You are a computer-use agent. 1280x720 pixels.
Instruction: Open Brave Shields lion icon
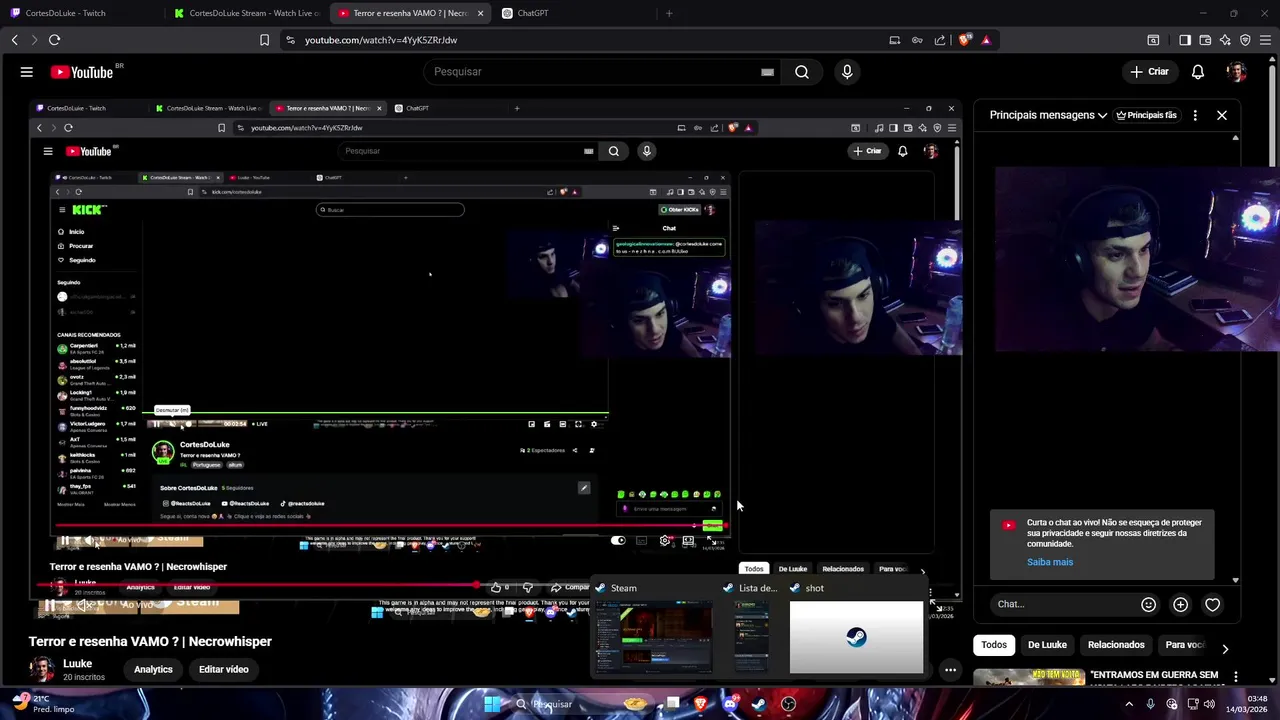(964, 40)
